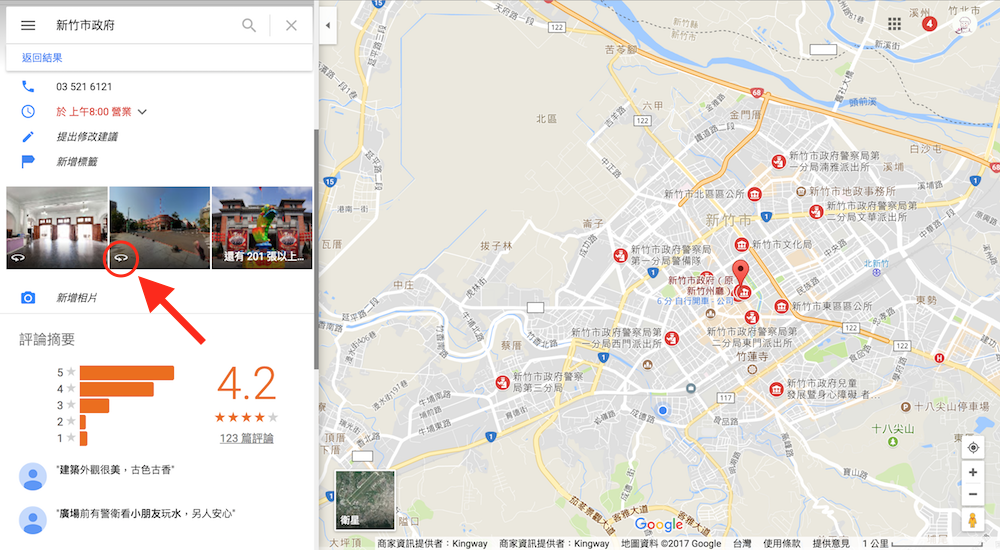
Task: Click the 新竹市東區區公所 map marker
Action: coord(781,307)
